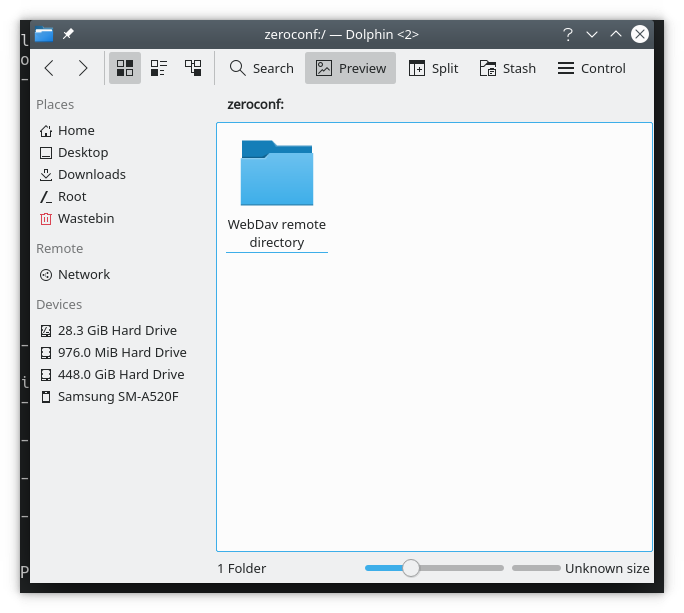Open the 28.3 GiB Hard Drive
Viewport: 684px width, 613px height.
point(116,330)
